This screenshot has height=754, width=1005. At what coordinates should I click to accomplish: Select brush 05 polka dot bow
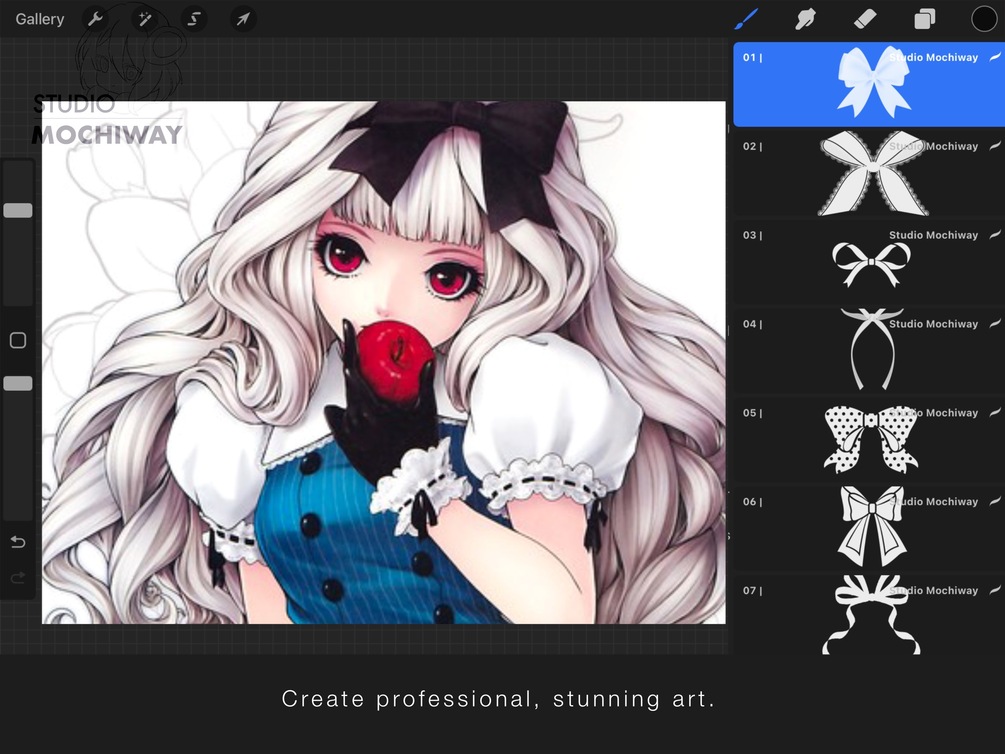[869, 440]
